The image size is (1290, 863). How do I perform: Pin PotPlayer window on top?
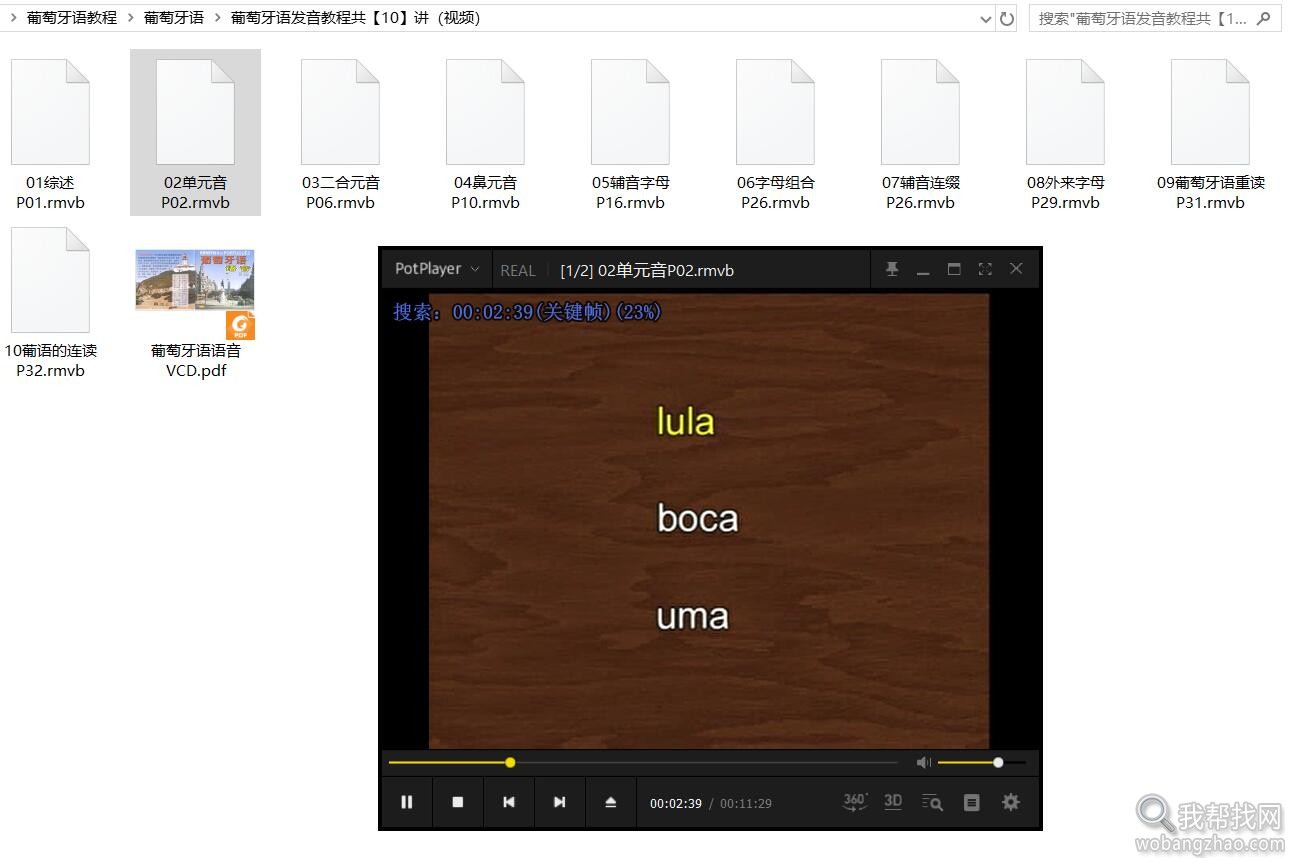[892, 269]
